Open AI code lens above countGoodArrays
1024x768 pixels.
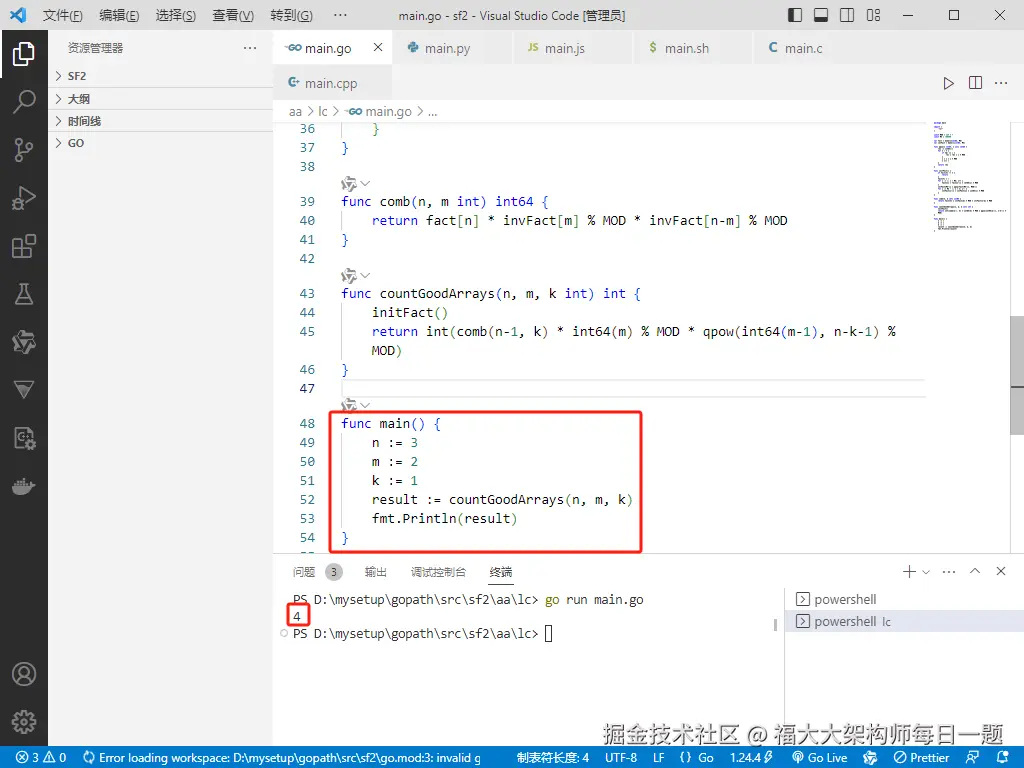coord(355,276)
